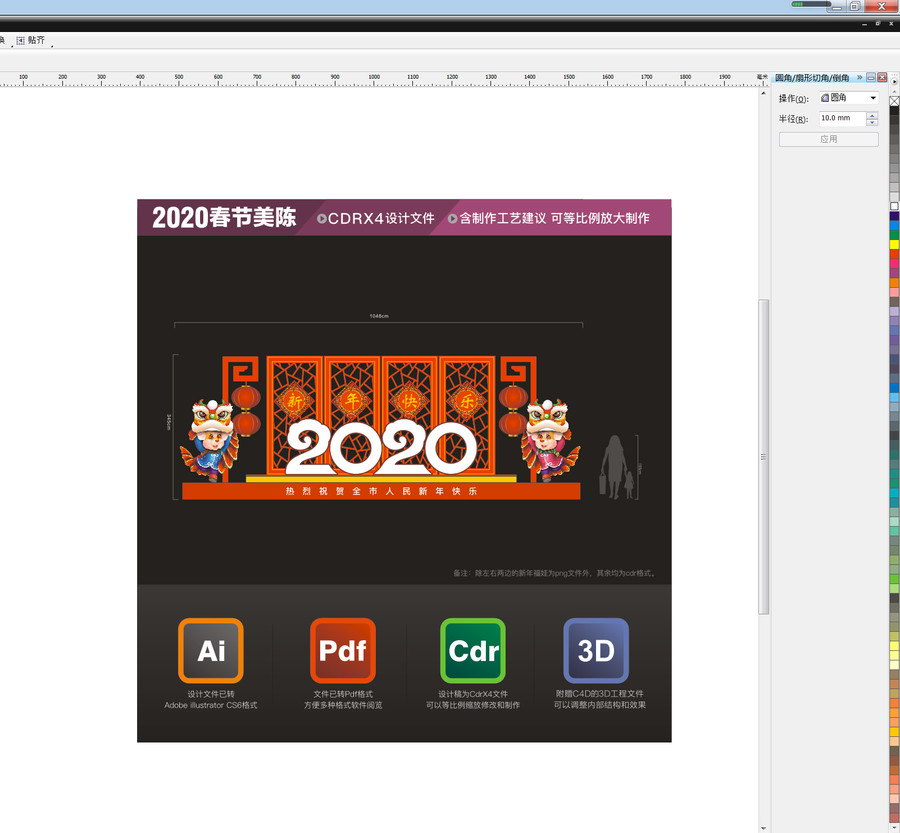Pick the black swatch below no-color
The width and height of the screenshot is (900, 833).
894,111
